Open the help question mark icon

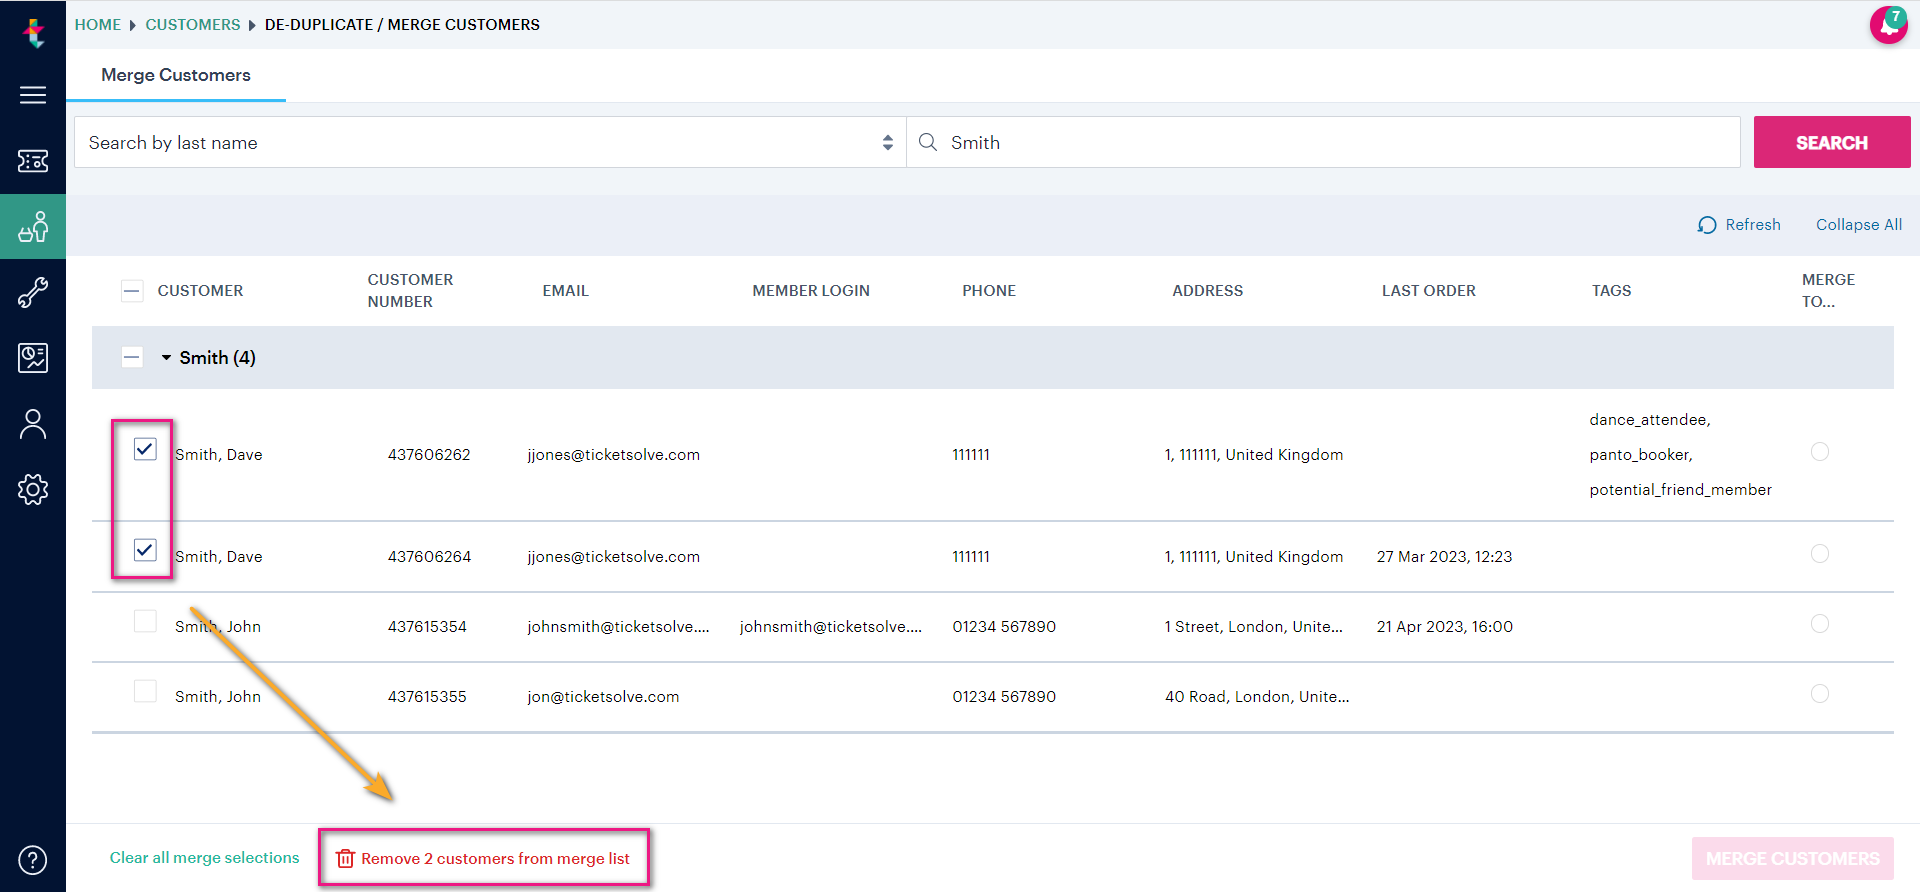[x=33, y=860]
